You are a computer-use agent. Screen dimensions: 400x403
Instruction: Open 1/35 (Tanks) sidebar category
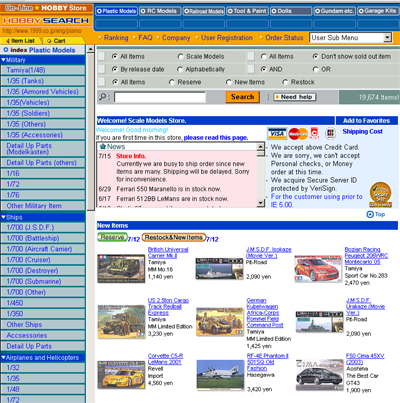[43, 81]
